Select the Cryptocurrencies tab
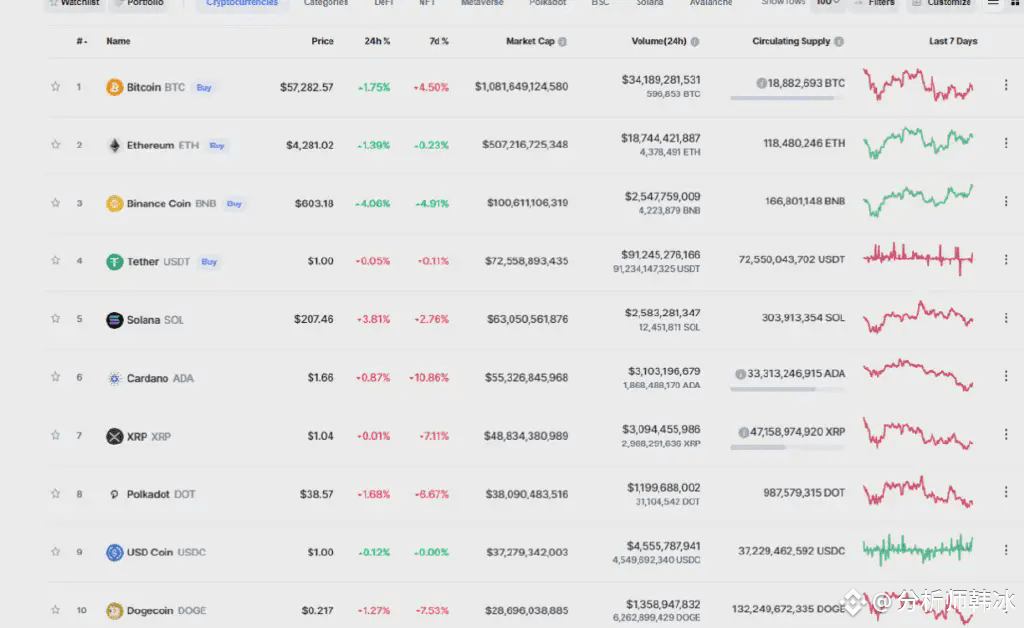The height and width of the screenshot is (628, 1024). click(x=242, y=3)
